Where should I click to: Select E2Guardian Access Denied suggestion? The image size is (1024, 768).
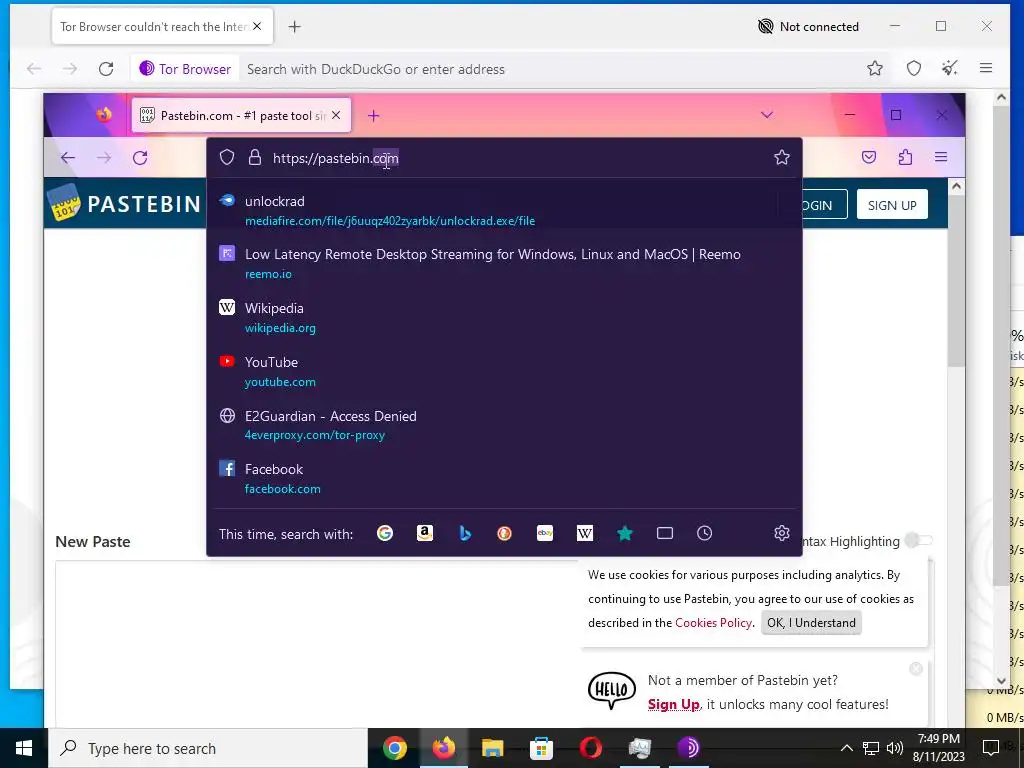[504, 425]
